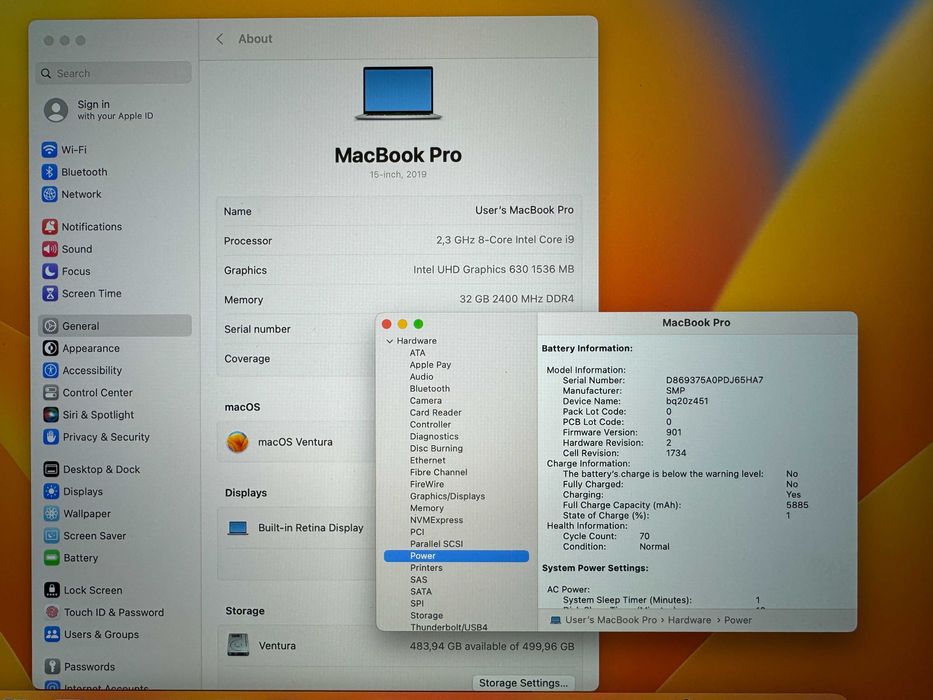Select Storage in System Information Hardware list
Screen dimensions: 933x700
(426, 615)
